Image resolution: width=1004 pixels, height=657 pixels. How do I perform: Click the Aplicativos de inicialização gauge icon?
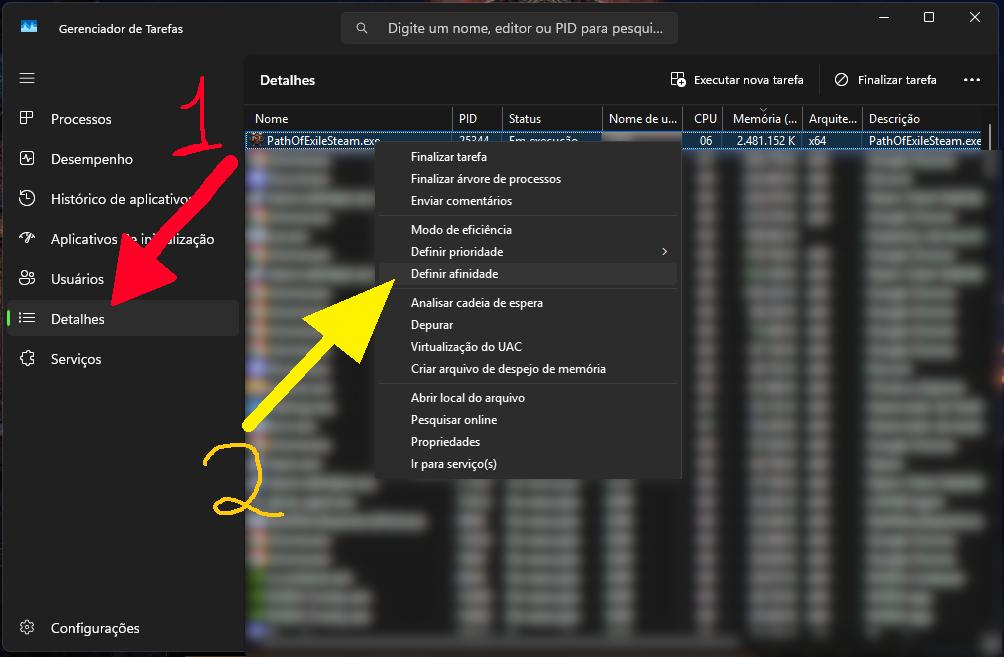click(x=27, y=238)
